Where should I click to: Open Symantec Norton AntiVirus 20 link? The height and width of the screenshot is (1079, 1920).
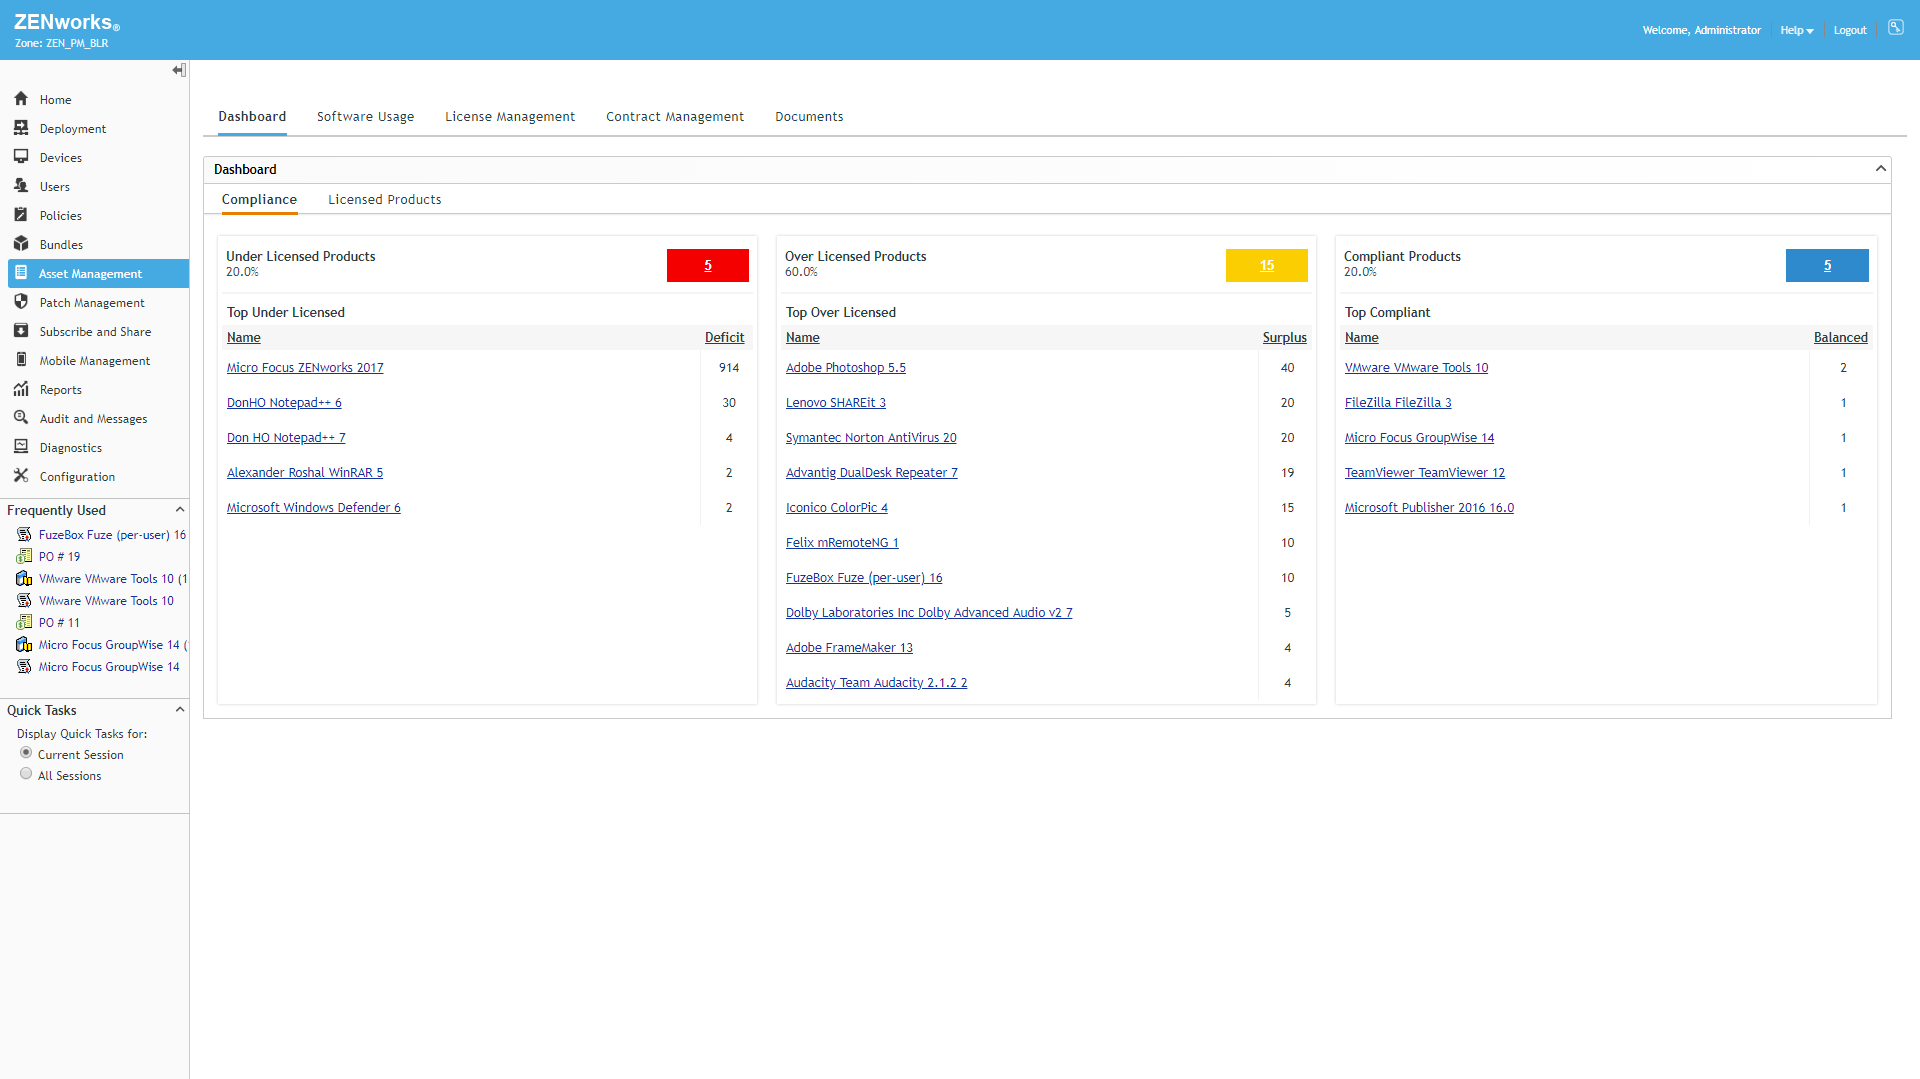point(871,438)
